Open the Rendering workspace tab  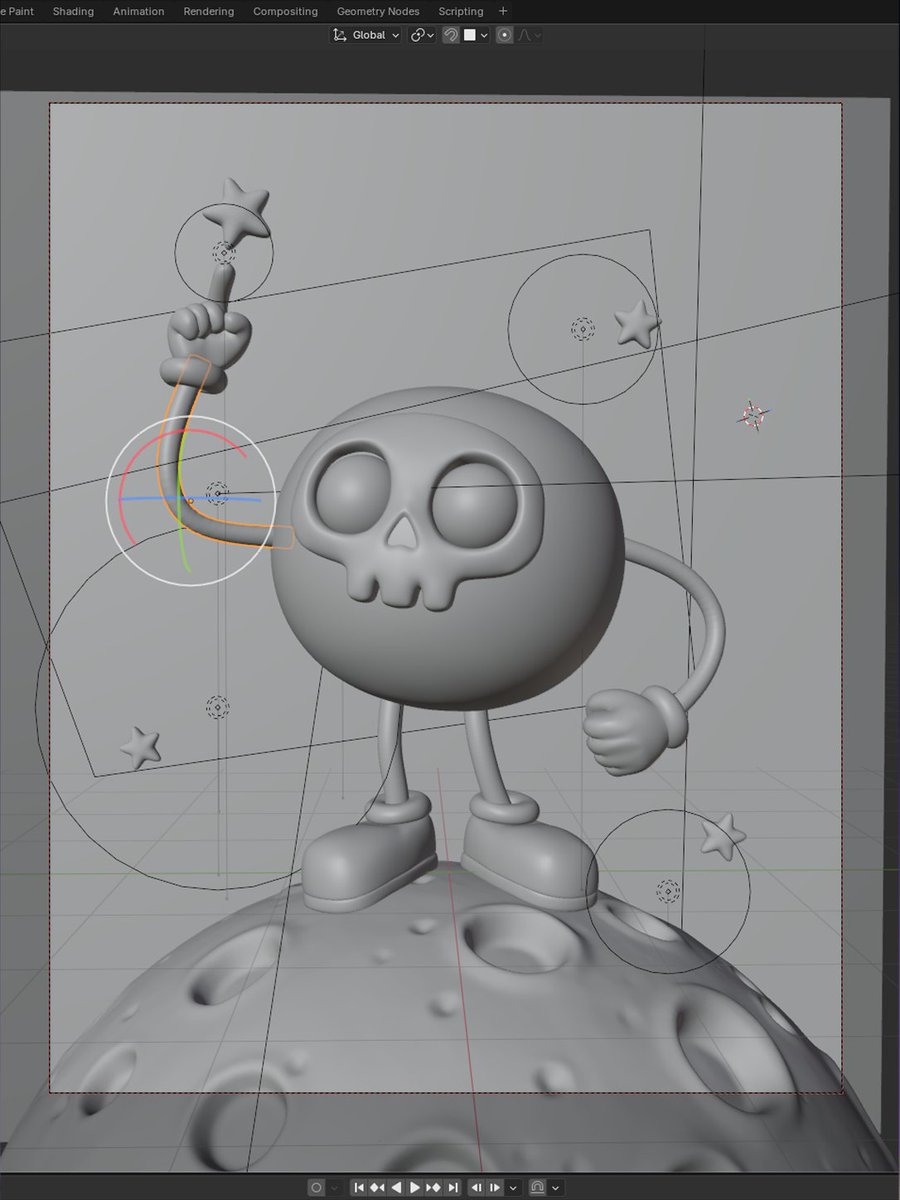coord(208,11)
